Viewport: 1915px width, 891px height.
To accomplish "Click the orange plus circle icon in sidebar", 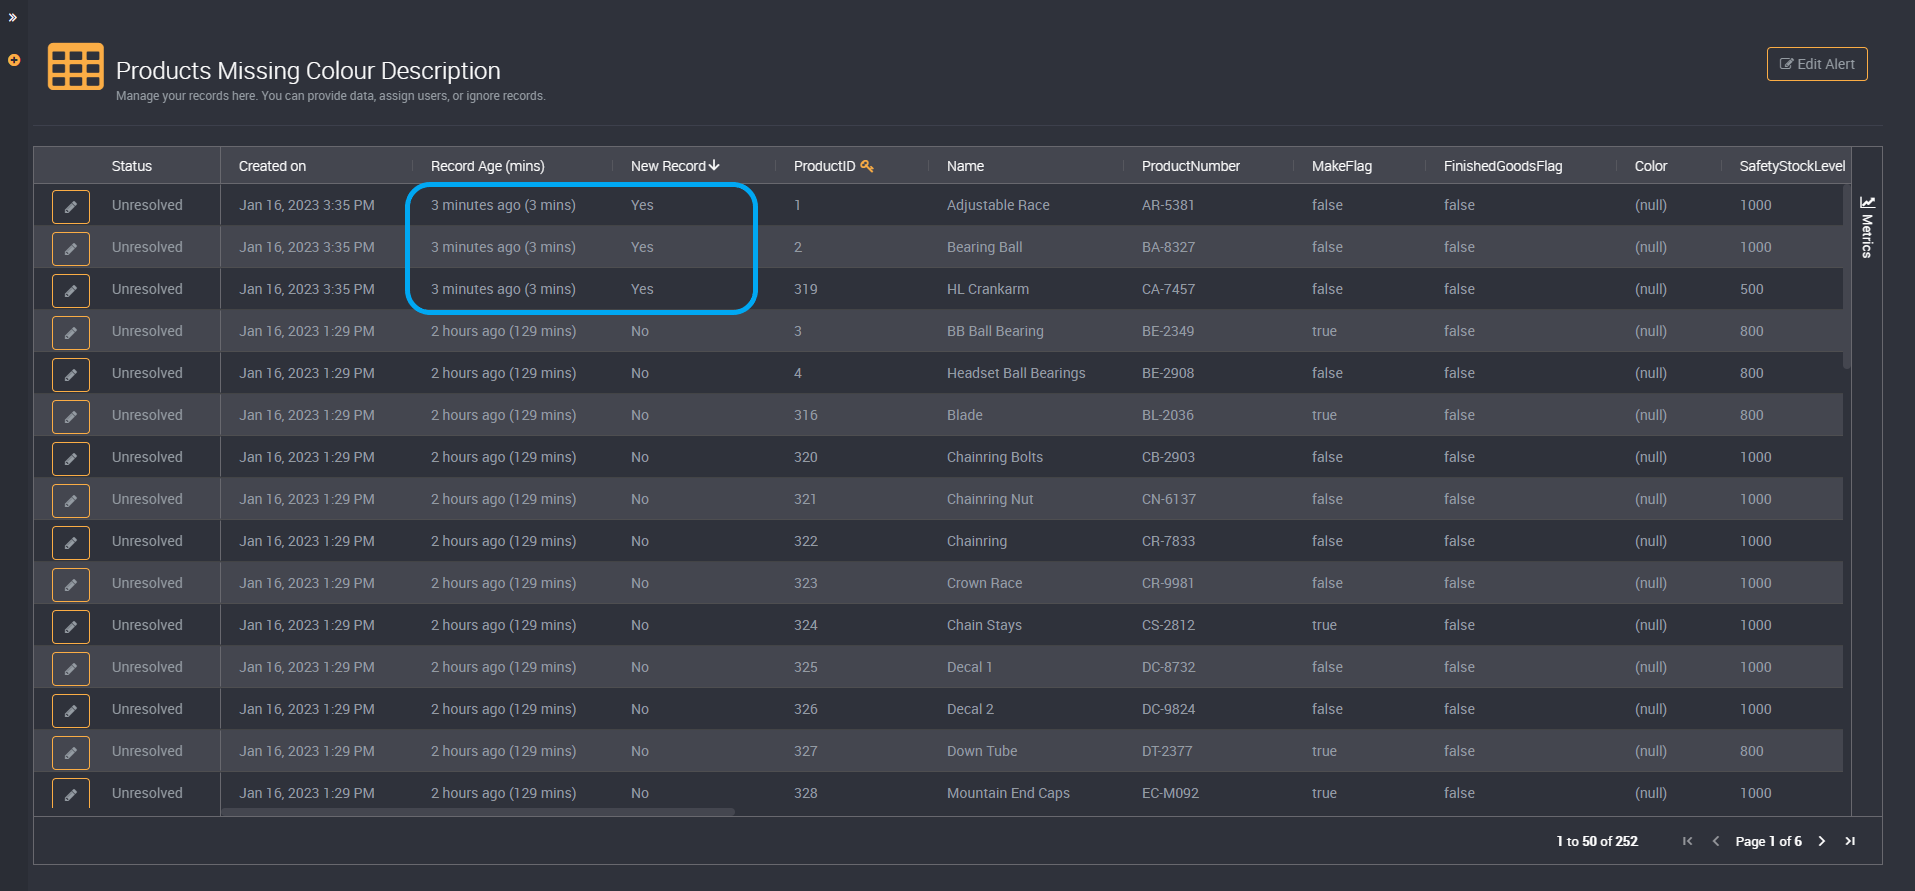I will [14, 60].
